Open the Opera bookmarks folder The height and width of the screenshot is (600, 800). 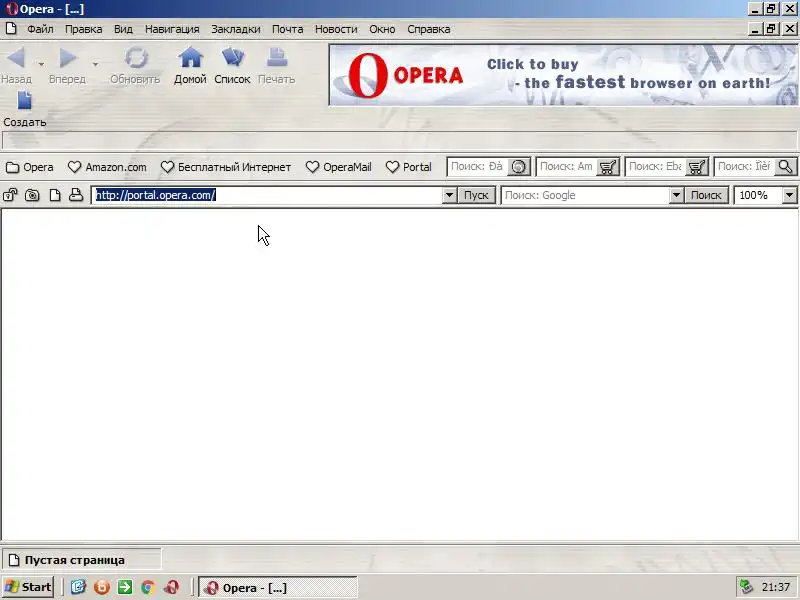pyautogui.click(x=30, y=167)
